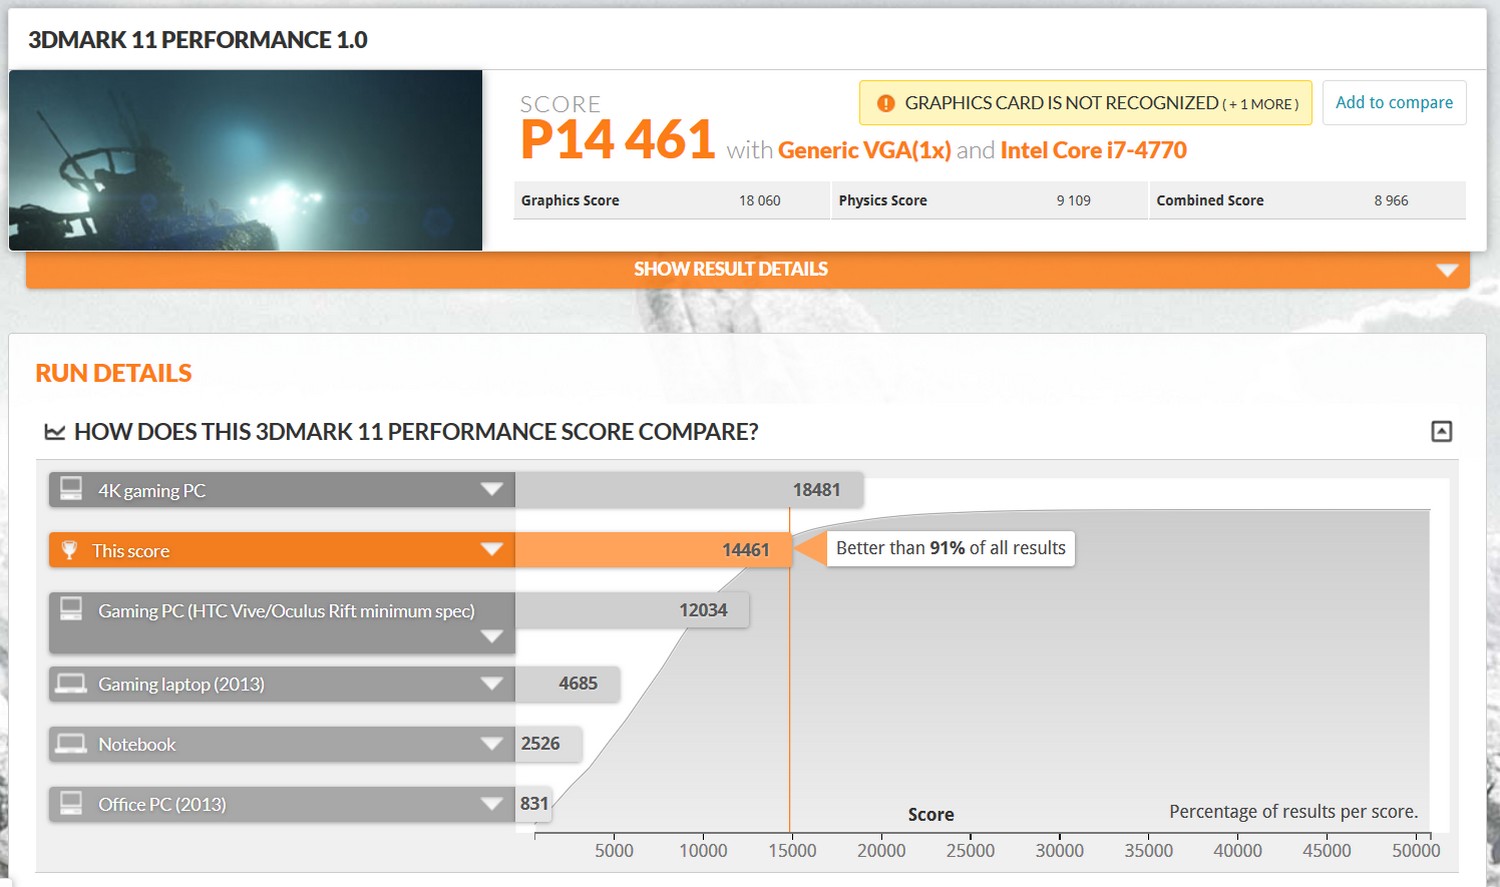The image size is (1500, 887).
Task: Open the Show Result Details bar
Action: [x=748, y=270]
